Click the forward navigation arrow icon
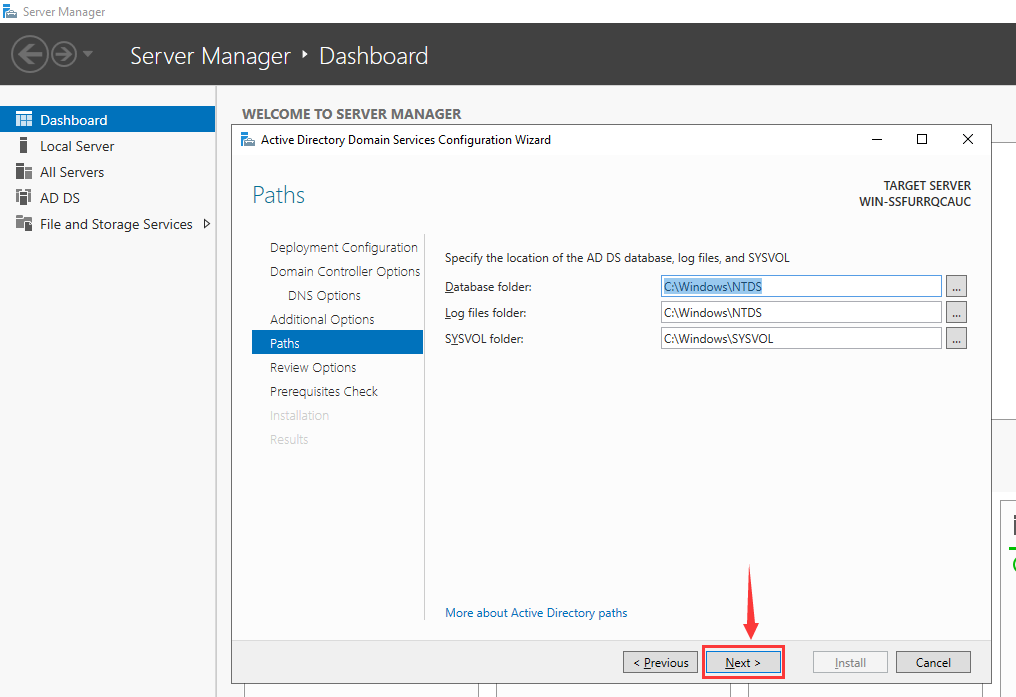The height and width of the screenshot is (697, 1016). point(64,54)
